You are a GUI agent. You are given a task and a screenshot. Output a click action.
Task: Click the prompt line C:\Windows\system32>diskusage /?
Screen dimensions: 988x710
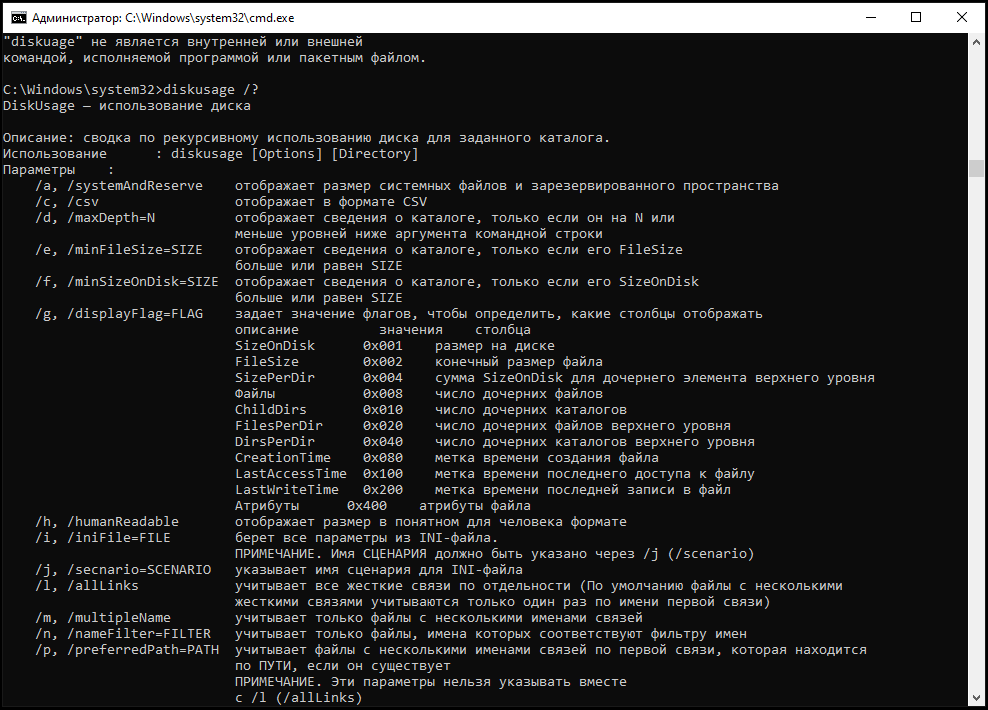point(130,89)
